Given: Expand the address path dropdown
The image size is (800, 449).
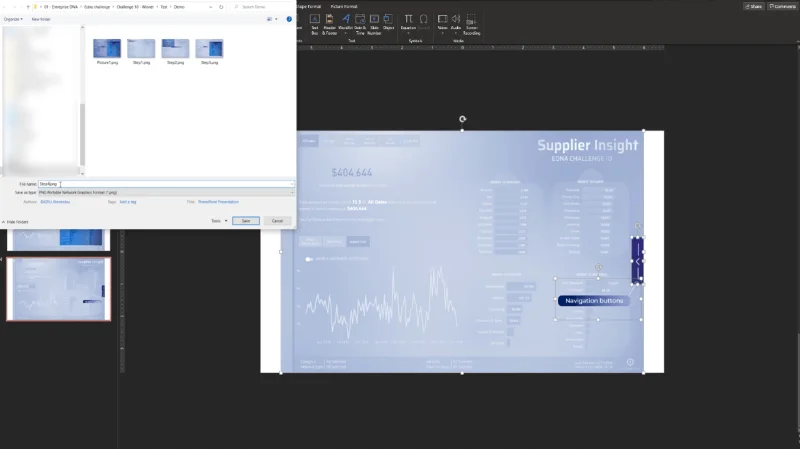Looking at the screenshot, I should click(211, 7).
